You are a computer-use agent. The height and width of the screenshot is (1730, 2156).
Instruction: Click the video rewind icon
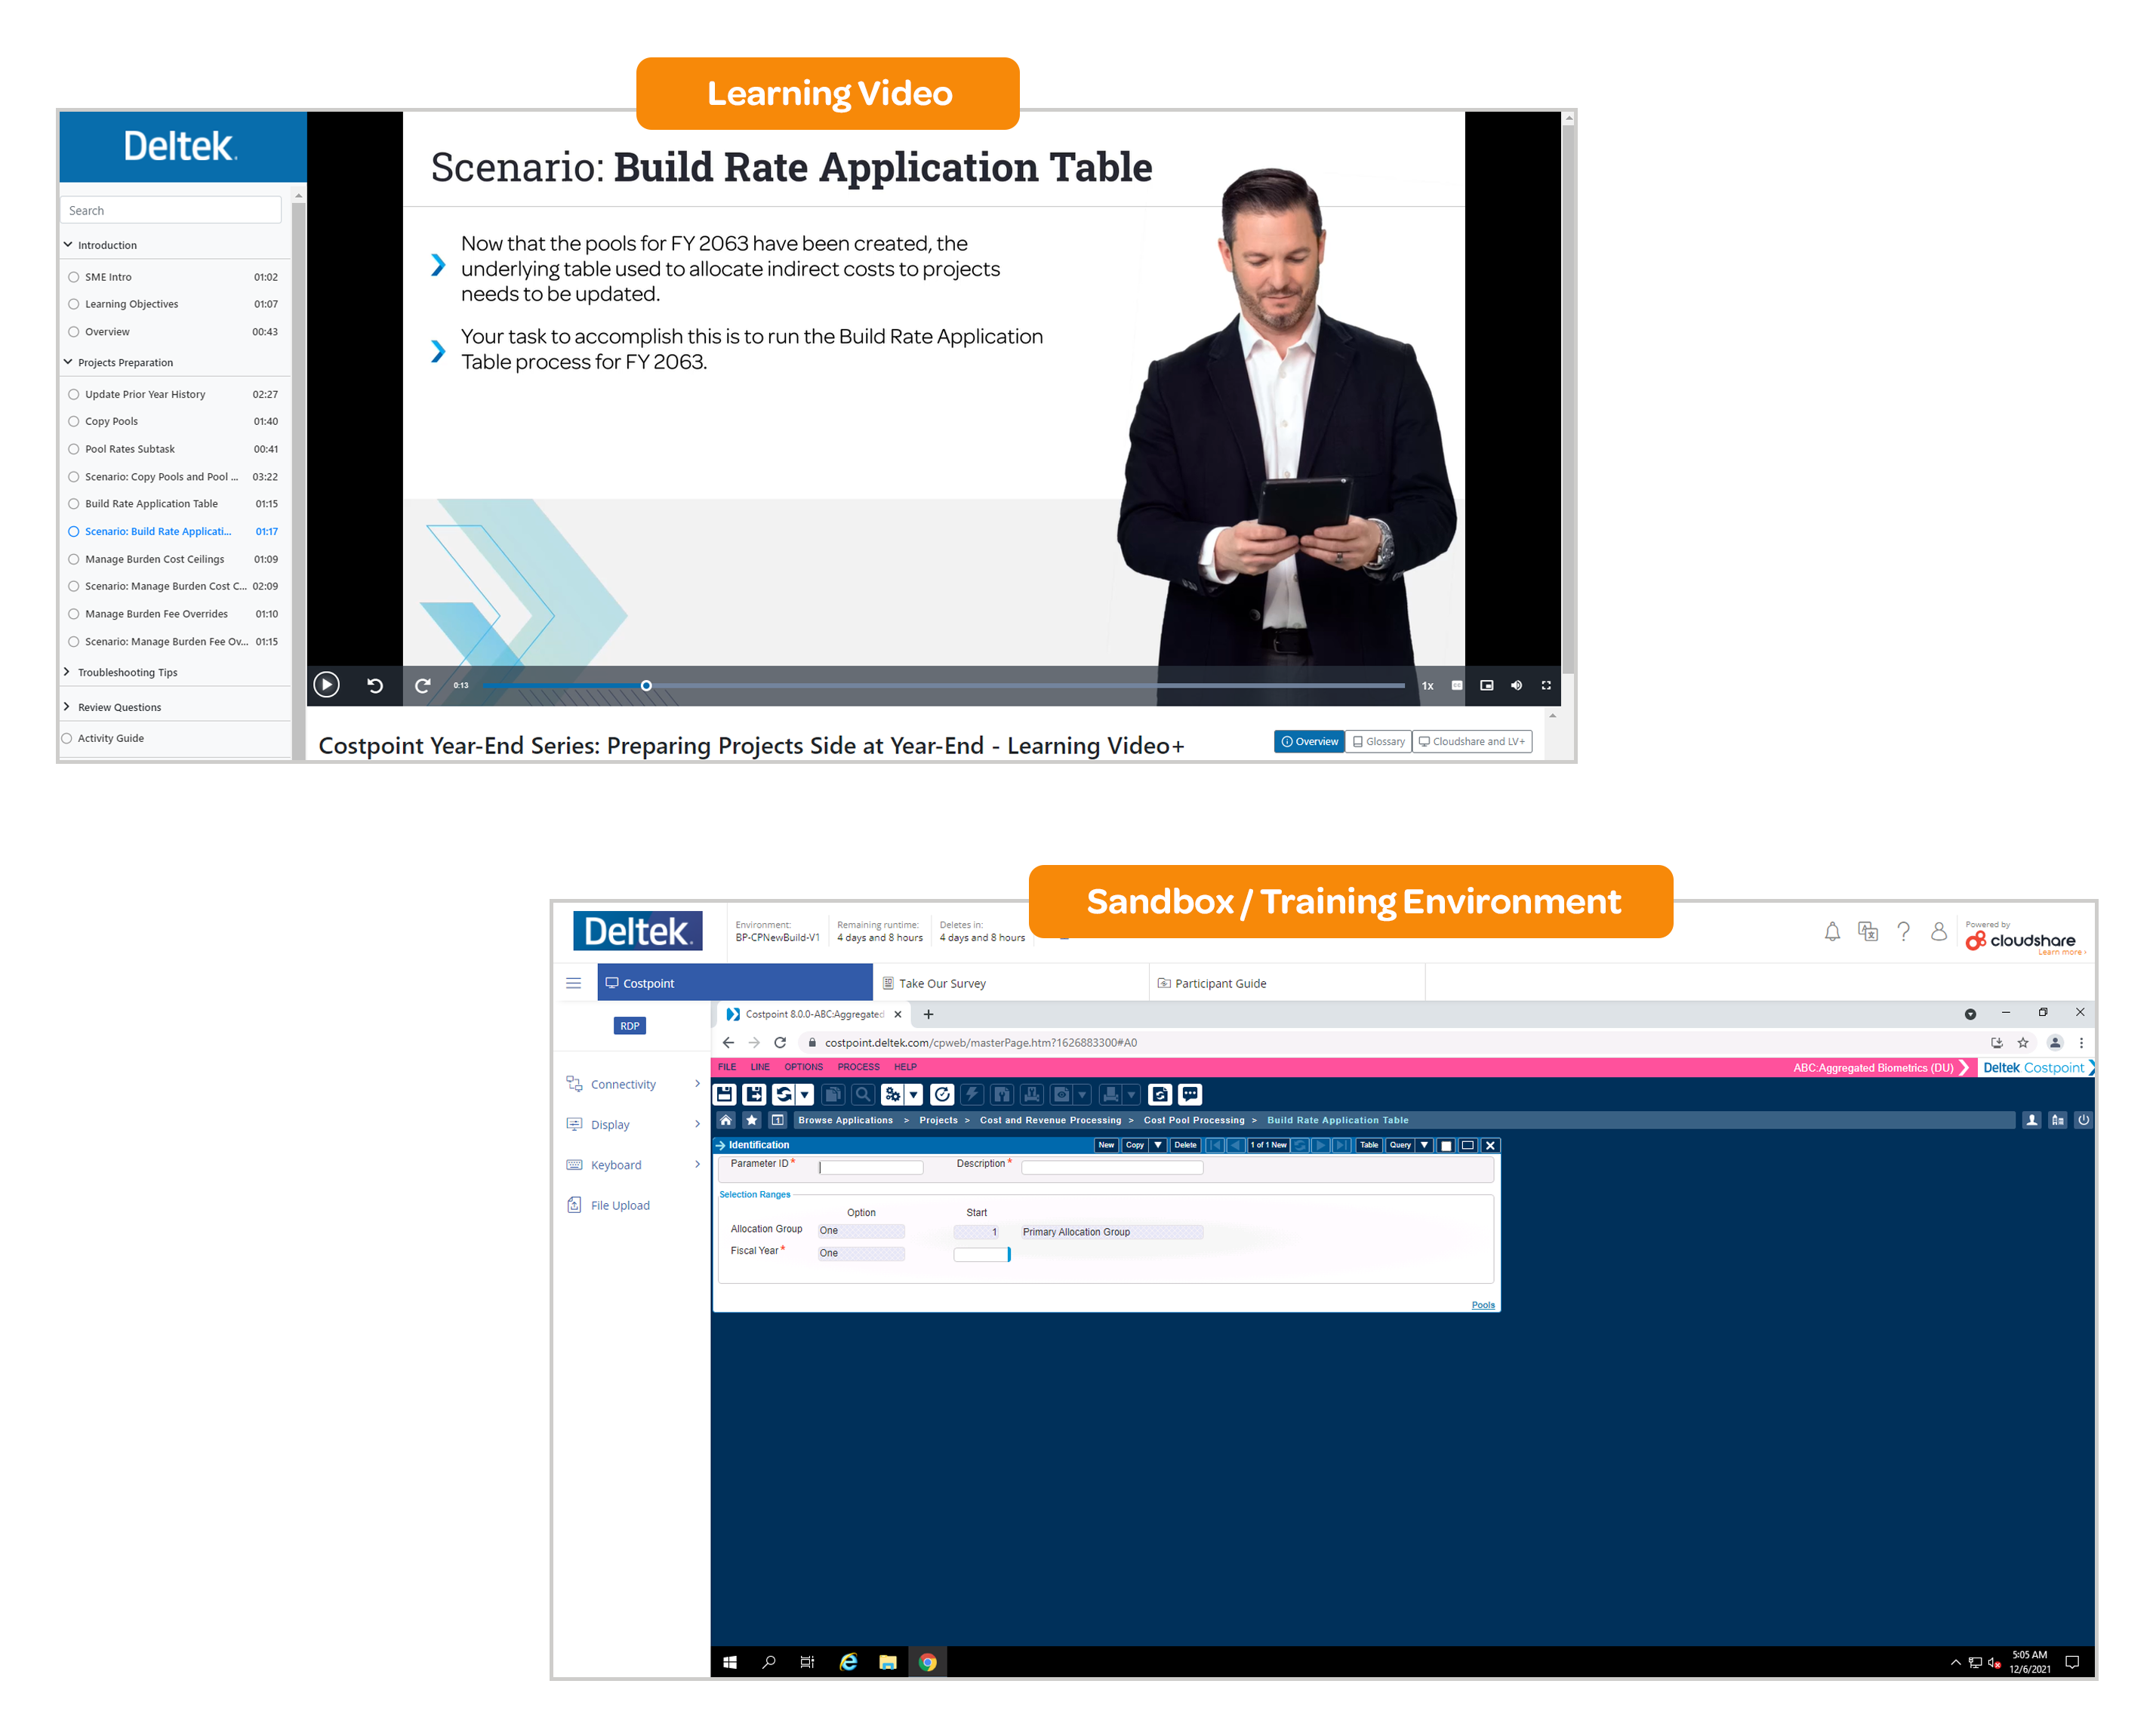375,686
